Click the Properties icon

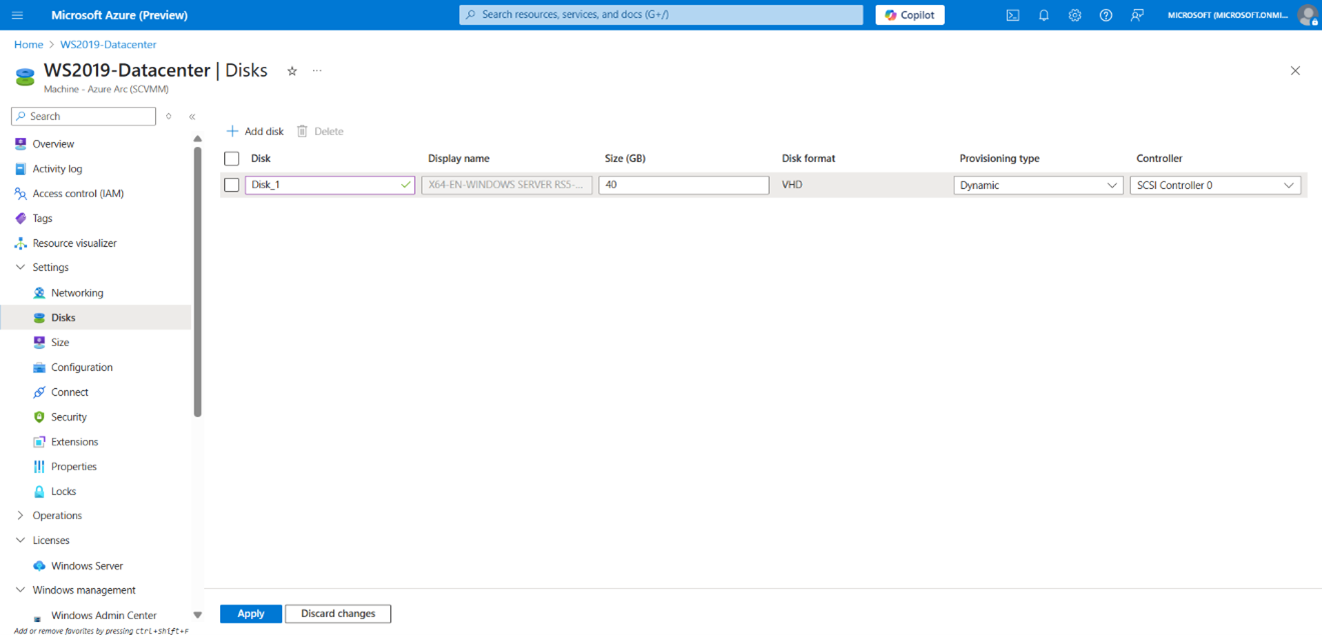(39, 466)
